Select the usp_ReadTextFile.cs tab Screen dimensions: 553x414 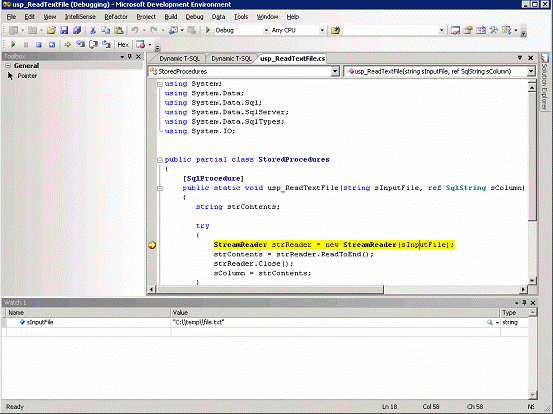click(x=292, y=59)
